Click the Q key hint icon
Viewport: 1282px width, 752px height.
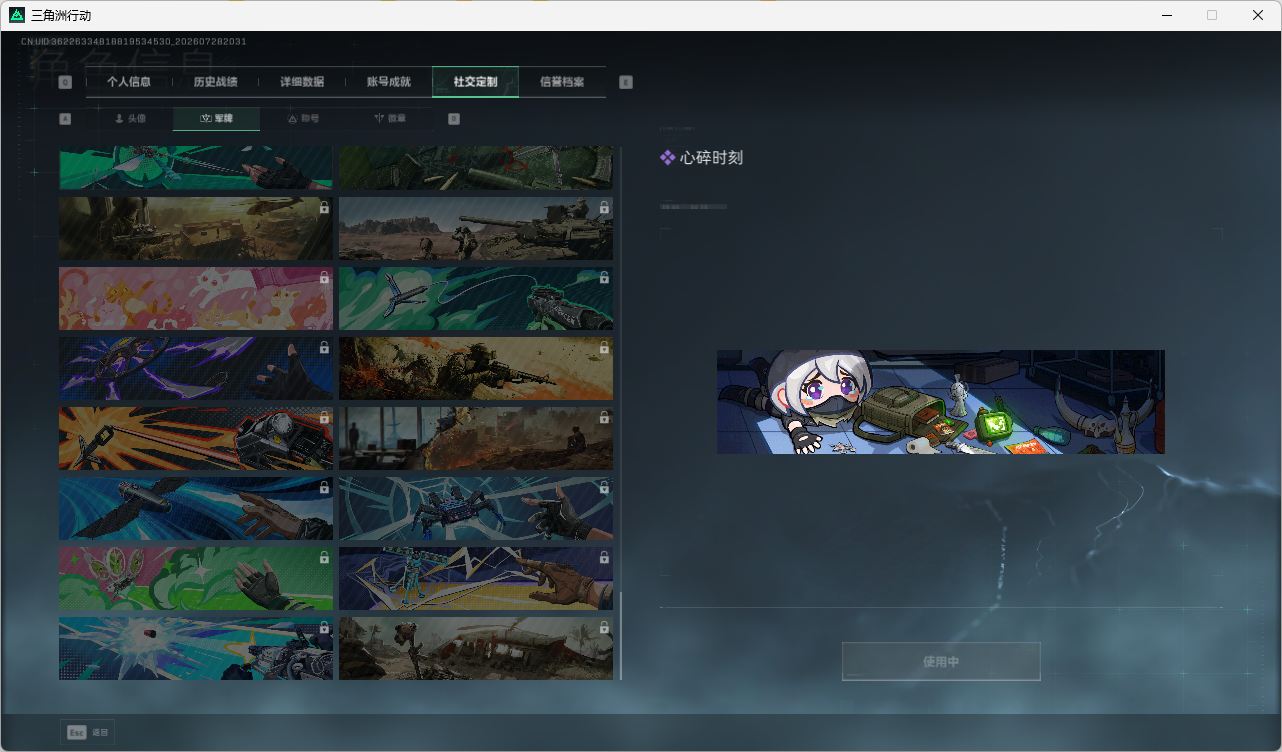coord(65,82)
